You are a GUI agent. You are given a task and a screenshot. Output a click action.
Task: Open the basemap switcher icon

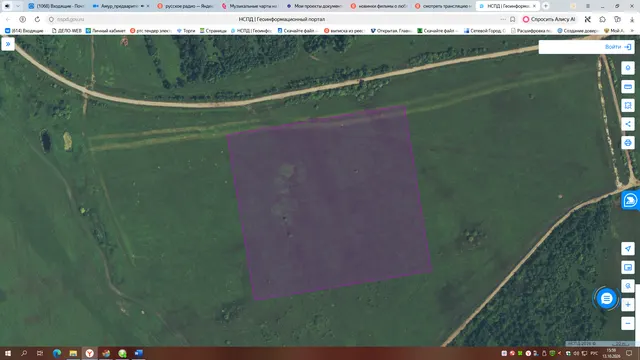[x=628, y=267]
